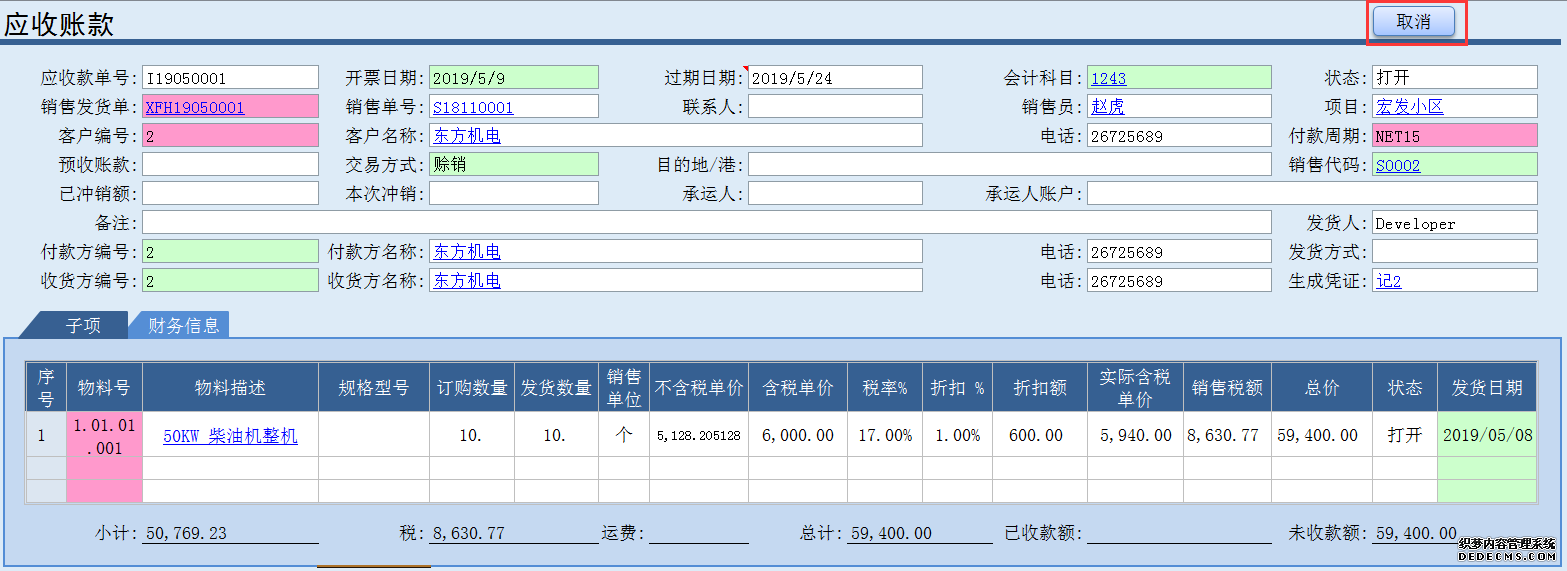Click the 50KW 柴油机整机 material link
The width and height of the screenshot is (1567, 571).
point(230,436)
